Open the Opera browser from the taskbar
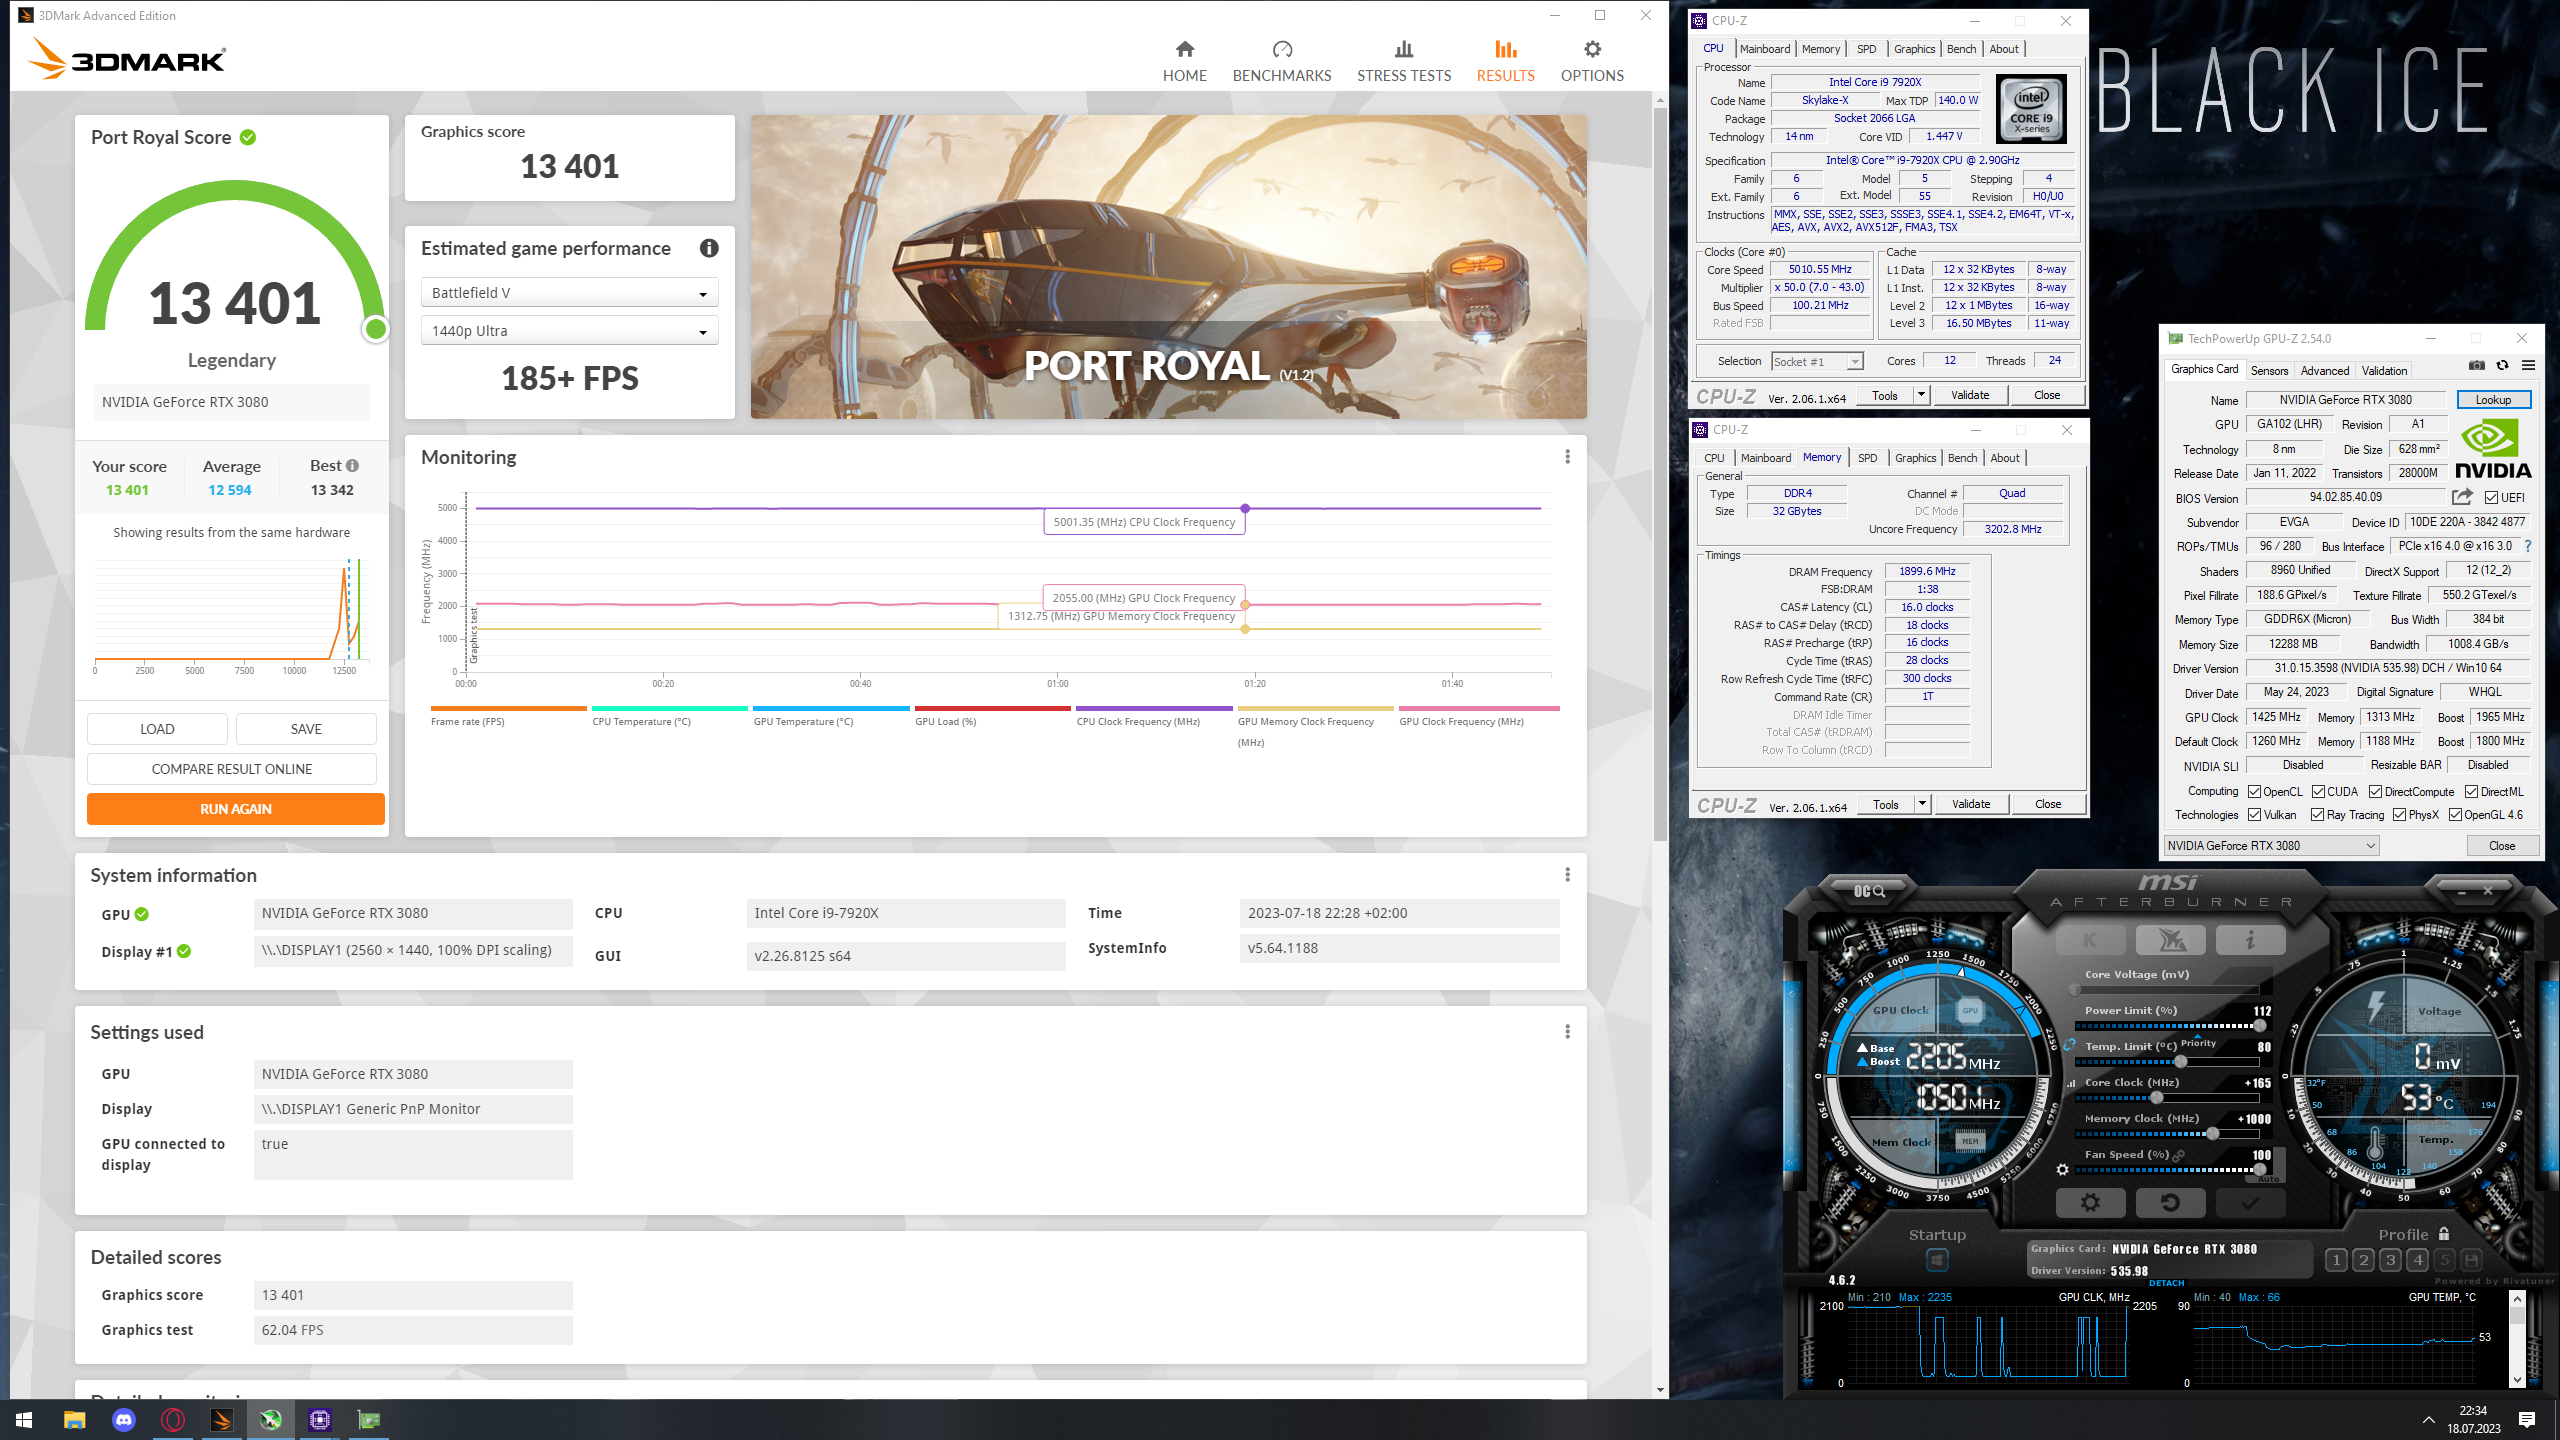The width and height of the screenshot is (2560, 1440). (173, 1420)
